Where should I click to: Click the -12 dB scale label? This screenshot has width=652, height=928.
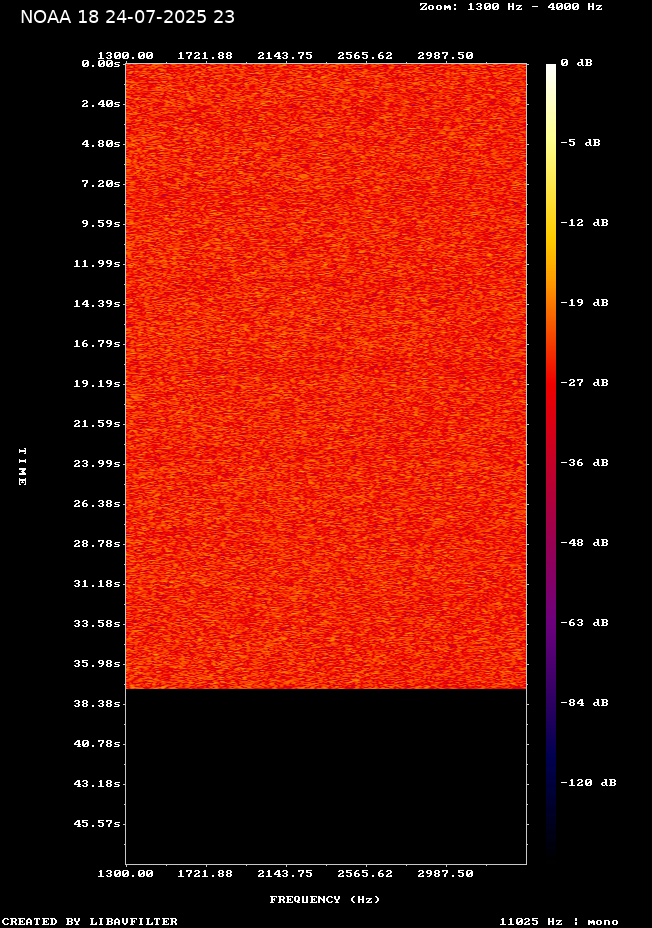[585, 223]
